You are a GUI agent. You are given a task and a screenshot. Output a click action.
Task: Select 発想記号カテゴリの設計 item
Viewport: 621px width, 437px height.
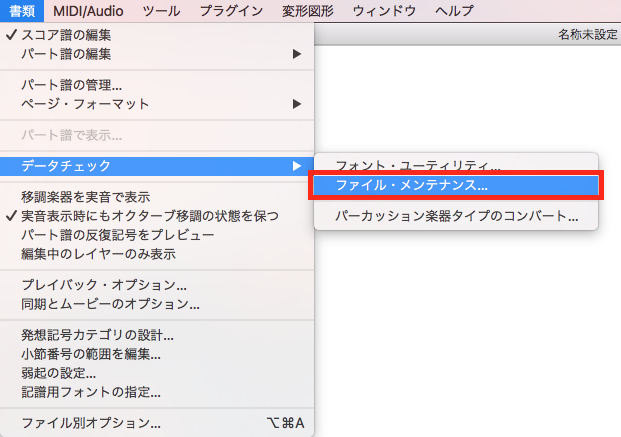(x=98, y=334)
